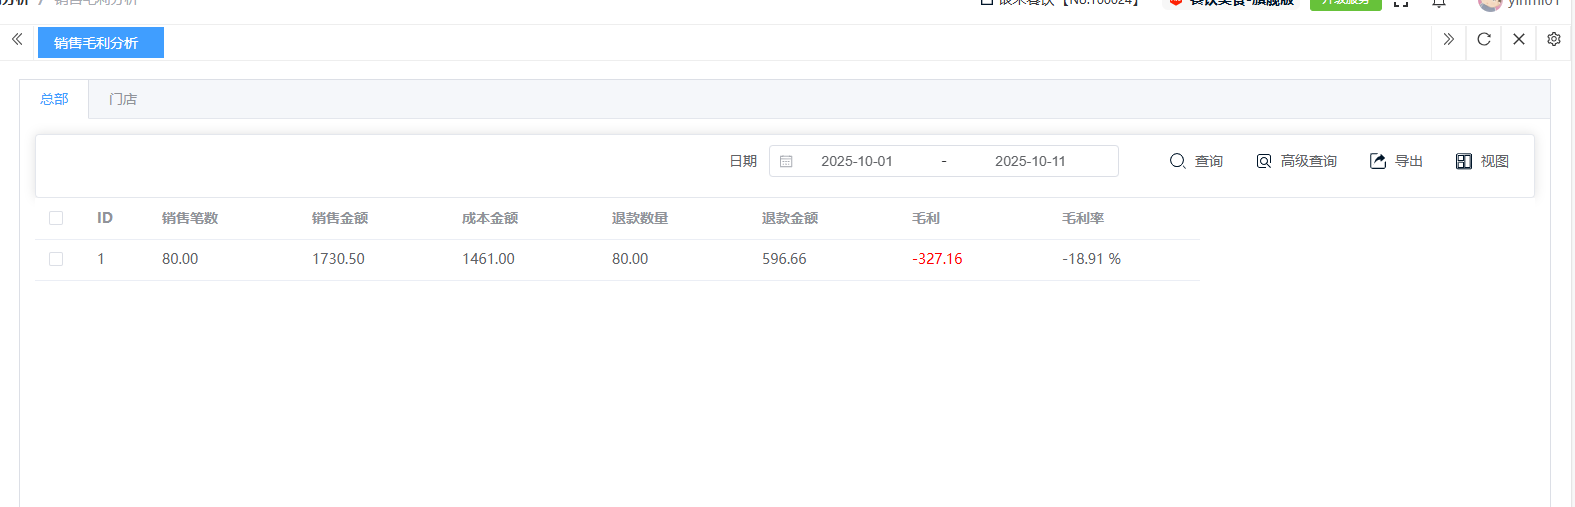The width and height of the screenshot is (1575, 507).
Task: Open tab settings gear icon
Action: 1553,40
